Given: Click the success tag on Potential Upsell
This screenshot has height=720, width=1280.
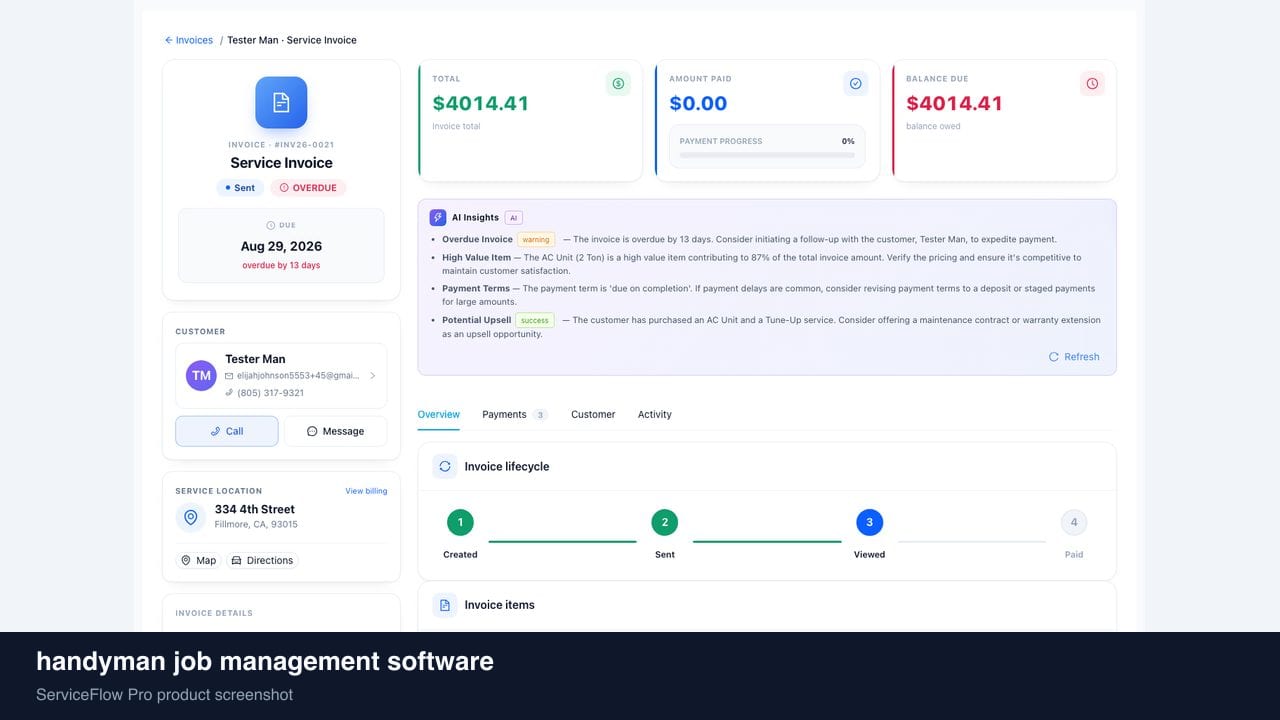Looking at the screenshot, I should click(535, 321).
